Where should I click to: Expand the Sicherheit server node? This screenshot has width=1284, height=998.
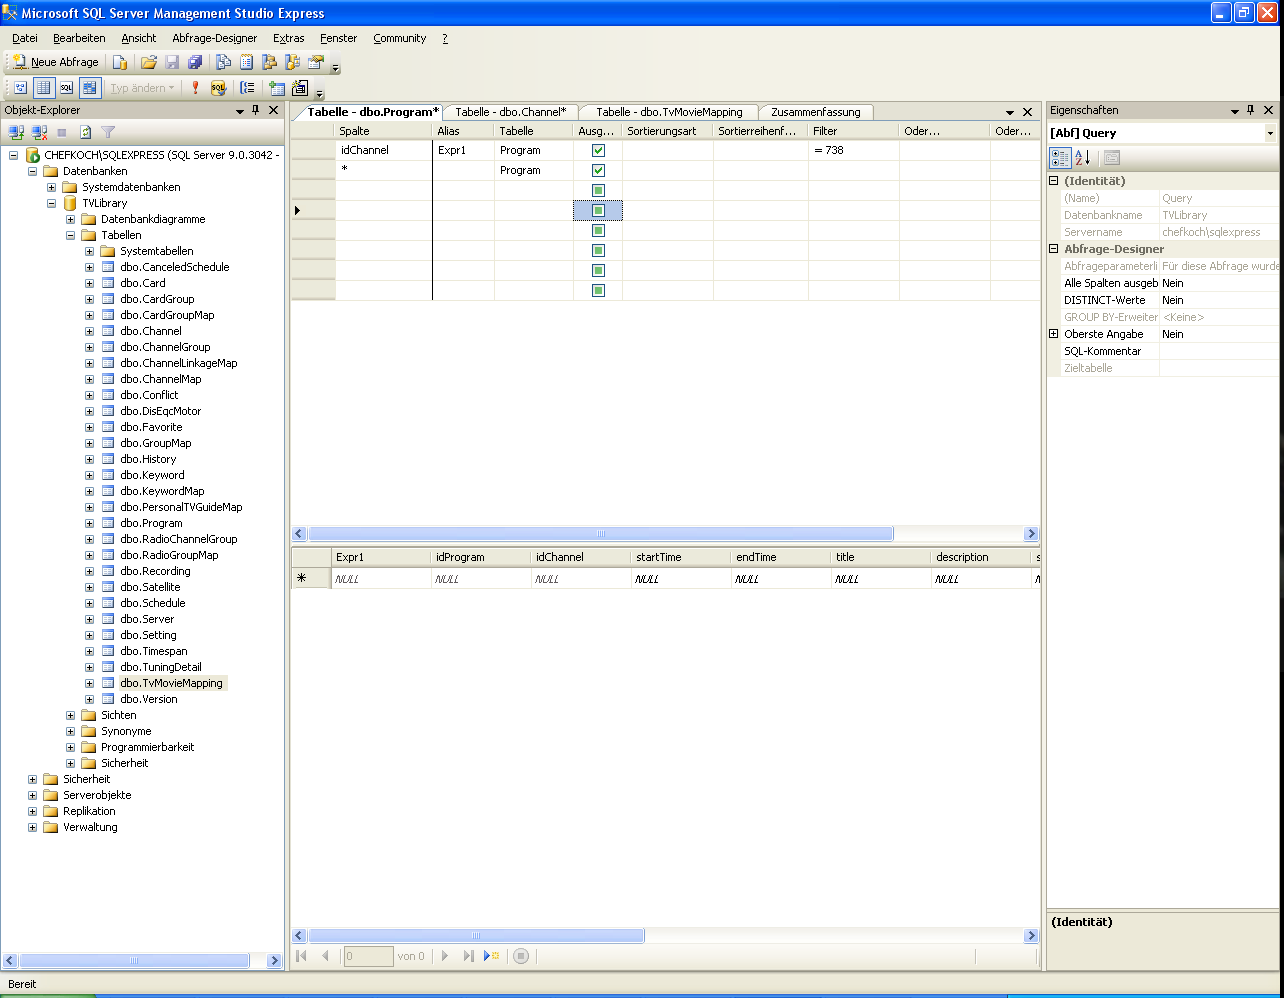pyautogui.click(x=33, y=779)
